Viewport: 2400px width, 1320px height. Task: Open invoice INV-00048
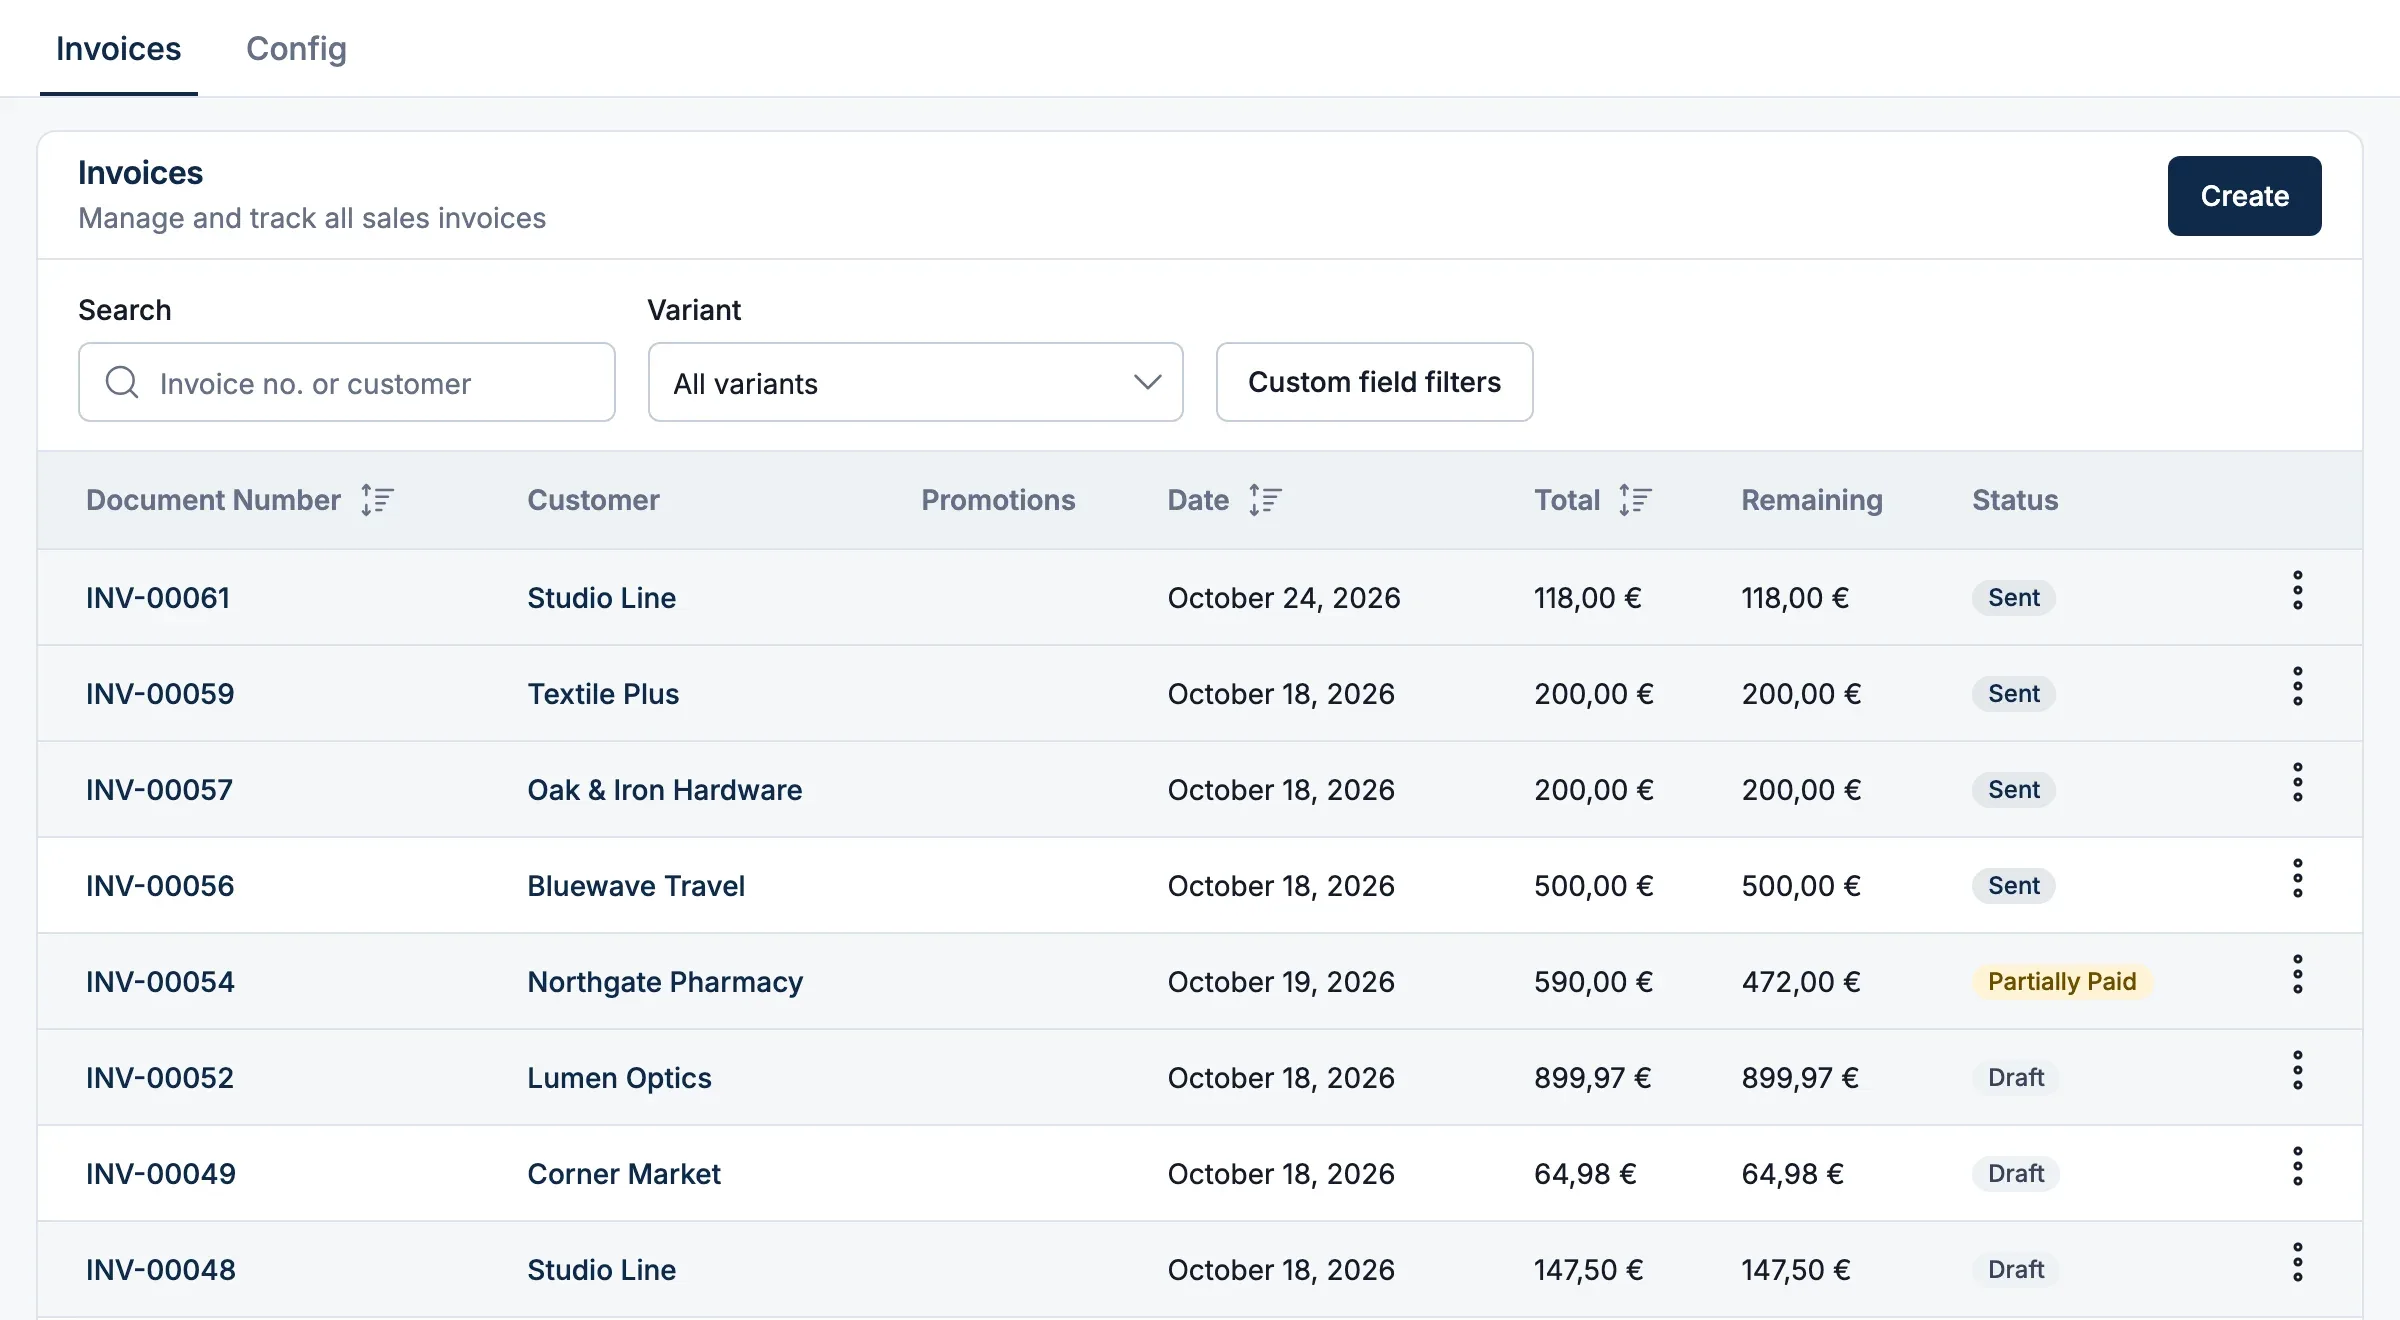161,1270
